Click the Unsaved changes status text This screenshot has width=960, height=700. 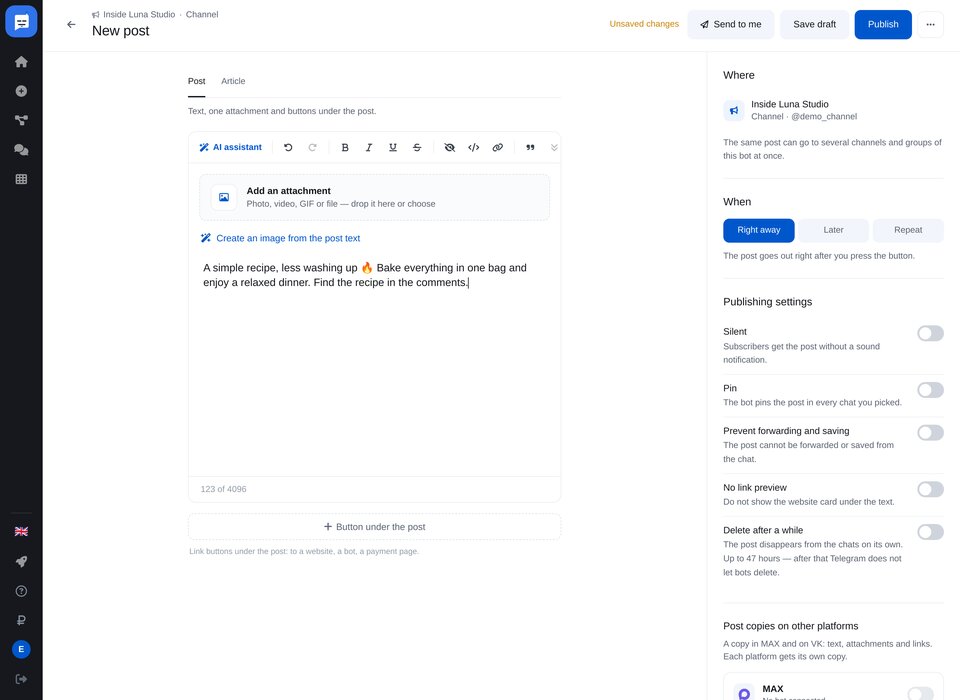(644, 24)
